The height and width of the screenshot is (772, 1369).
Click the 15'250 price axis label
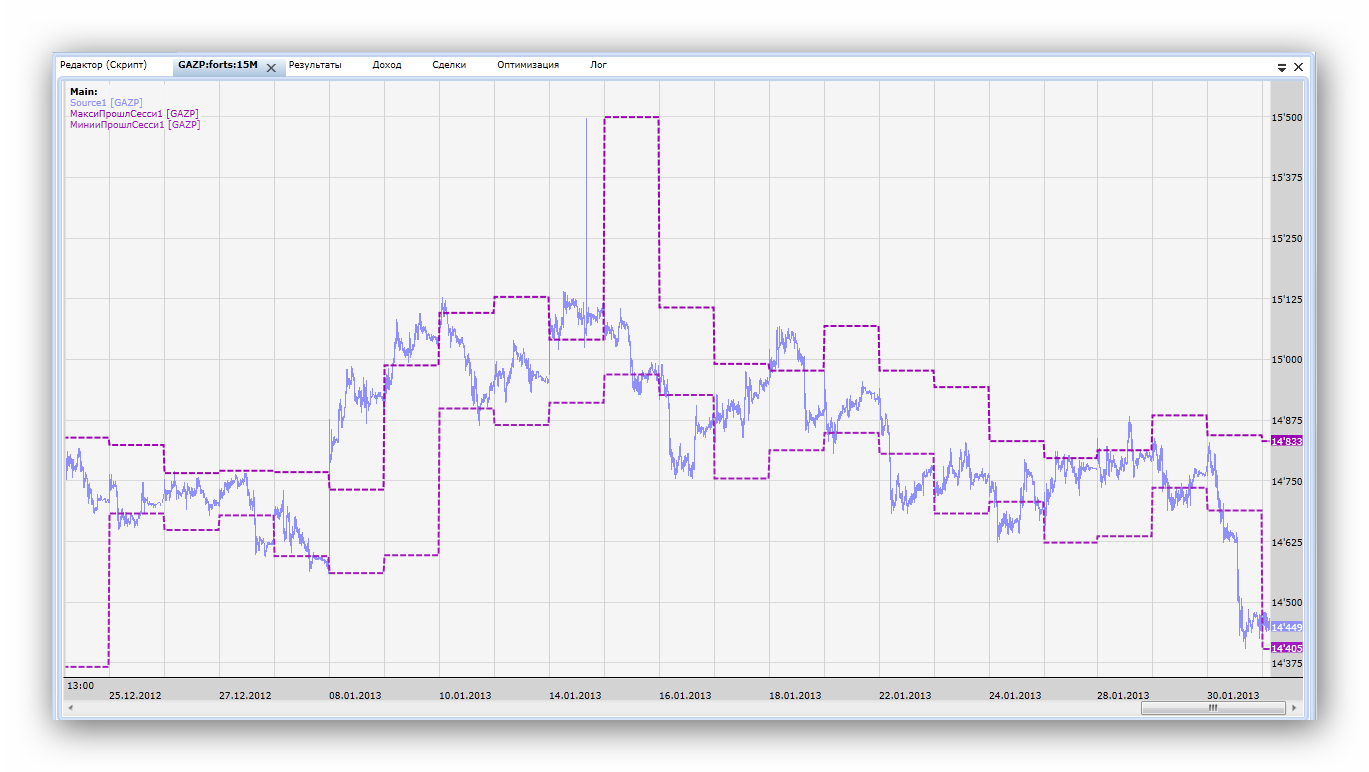[x=1286, y=239]
